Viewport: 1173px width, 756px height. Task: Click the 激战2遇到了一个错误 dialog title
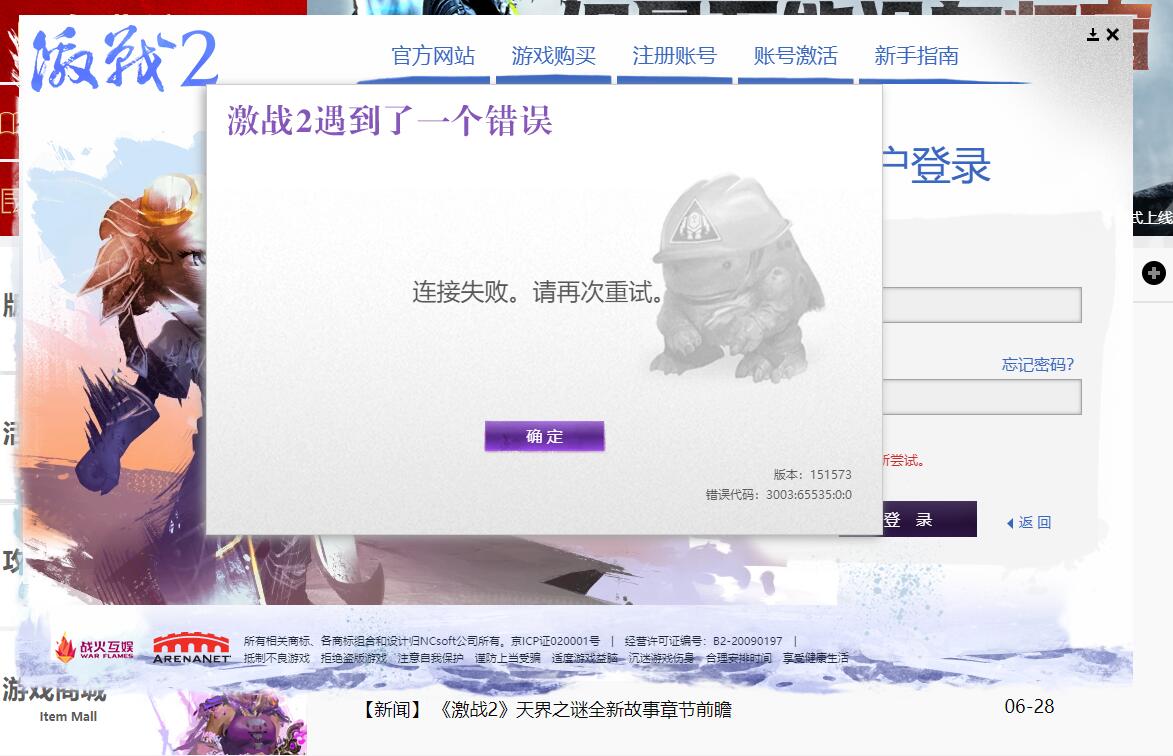[389, 120]
